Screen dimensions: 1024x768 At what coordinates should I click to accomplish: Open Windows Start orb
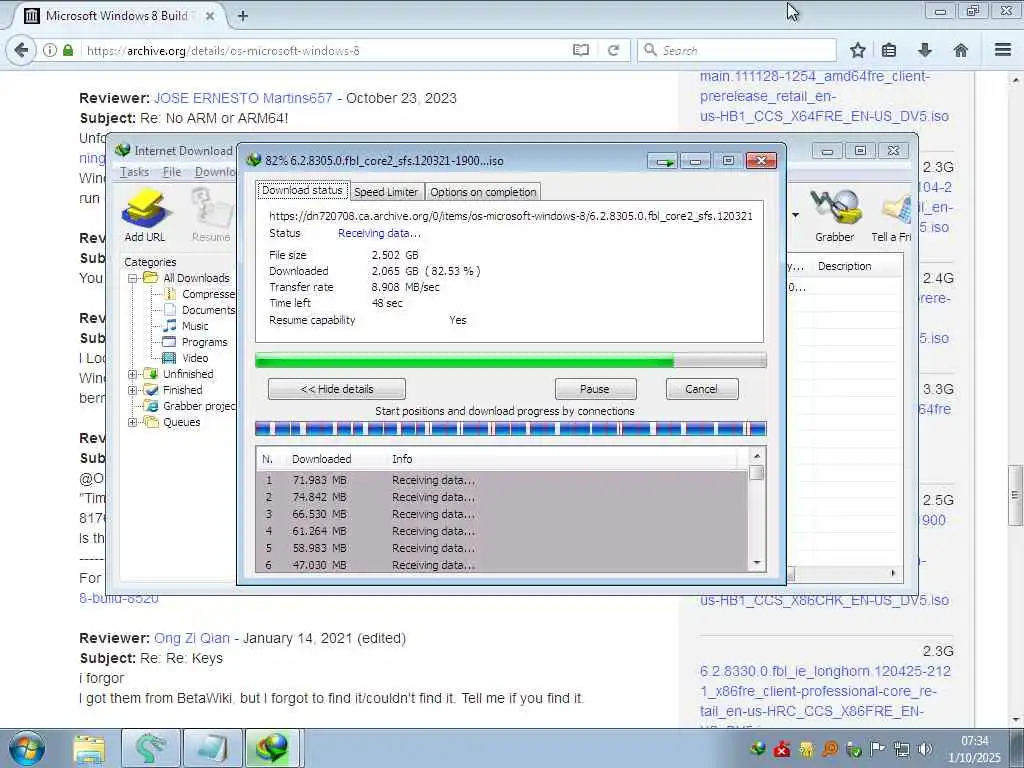pos(27,748)
